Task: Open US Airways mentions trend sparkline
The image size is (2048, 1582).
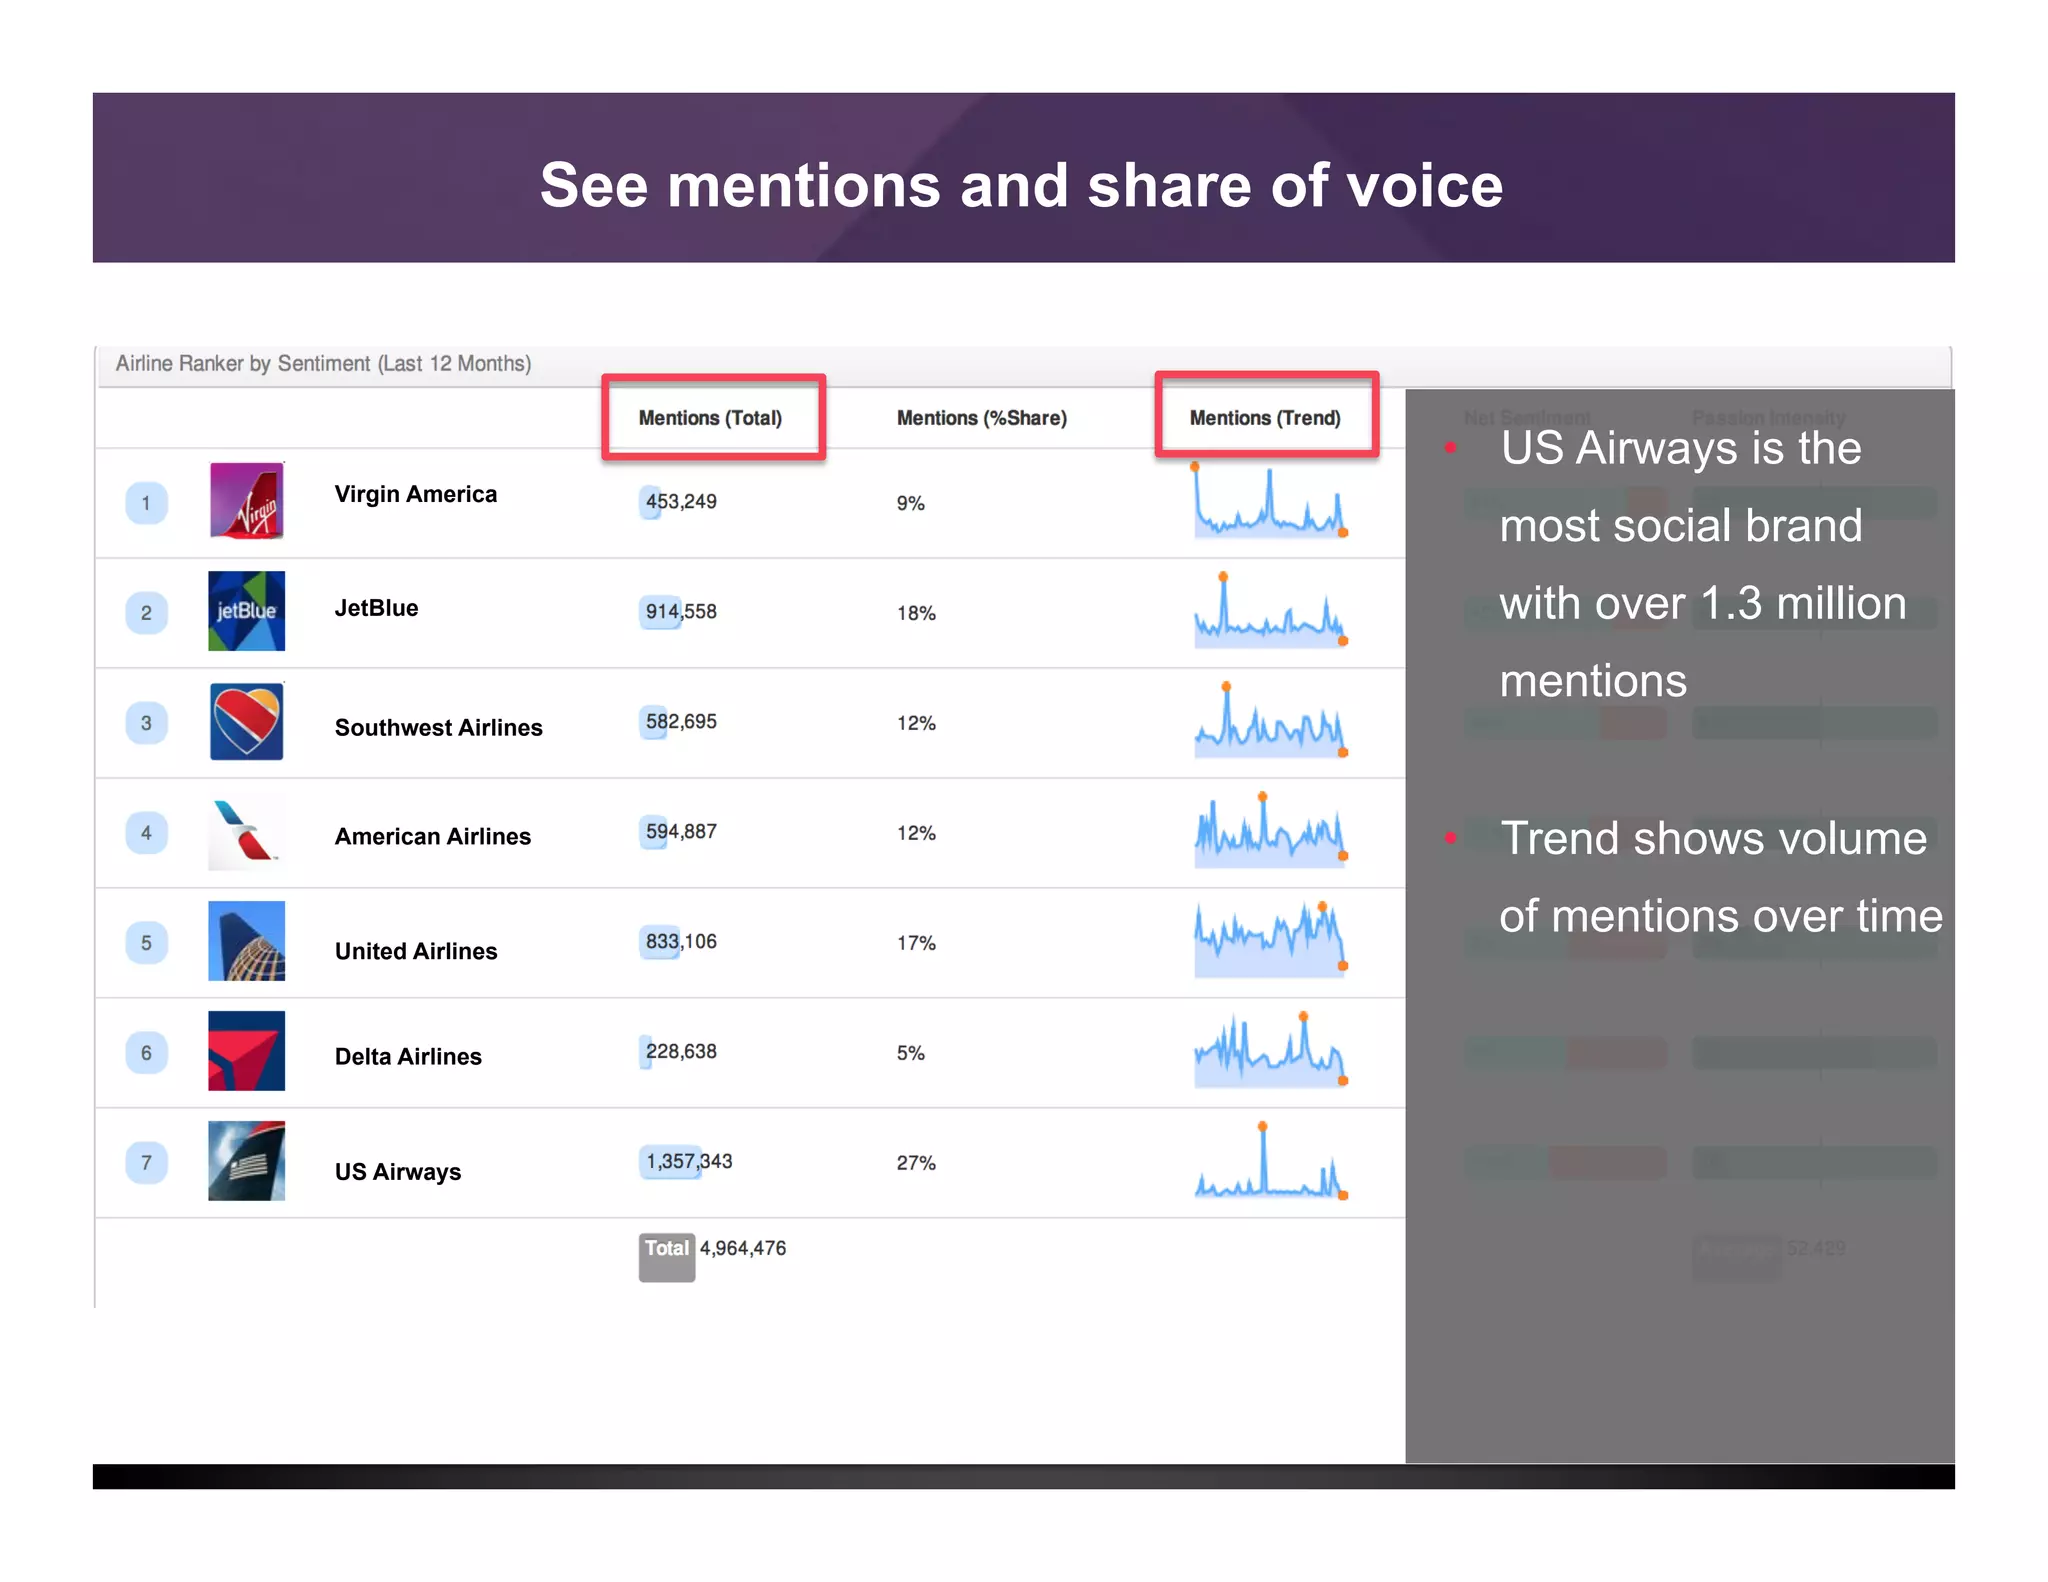Action: (1270, 1160)
